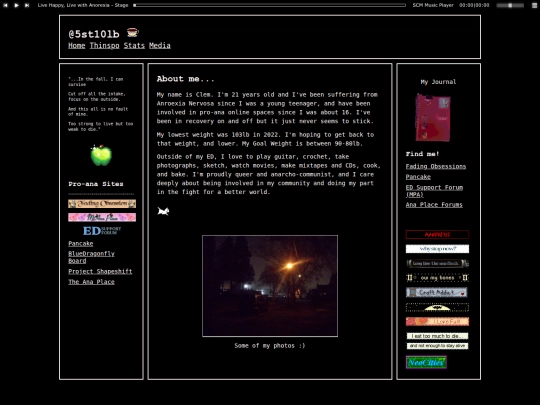Click the 'I Love Fall' badge
540x405 pixels.
(x=437, y=321)
